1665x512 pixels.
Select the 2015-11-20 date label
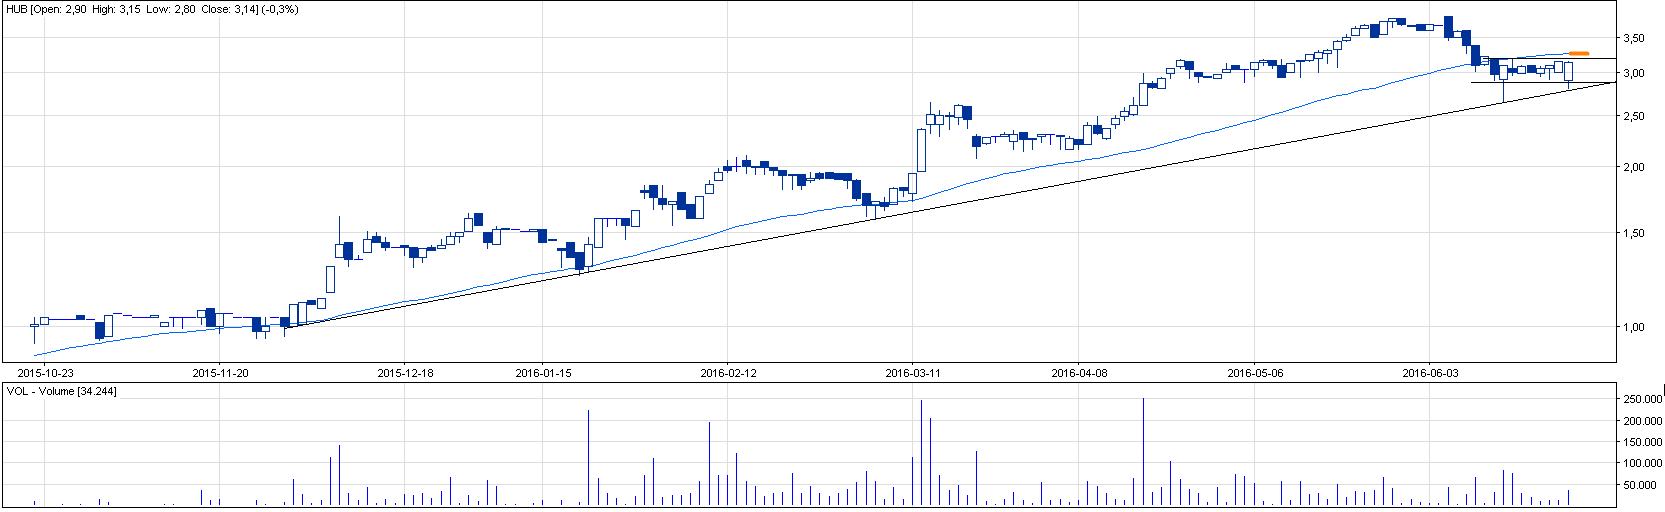tap(220, 373)
